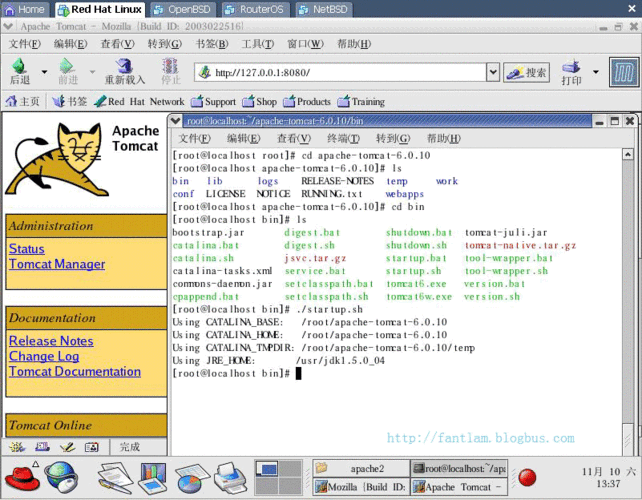642x500 pixels.
Task: Close the VM tab bar with X
Action: point(632,8)
